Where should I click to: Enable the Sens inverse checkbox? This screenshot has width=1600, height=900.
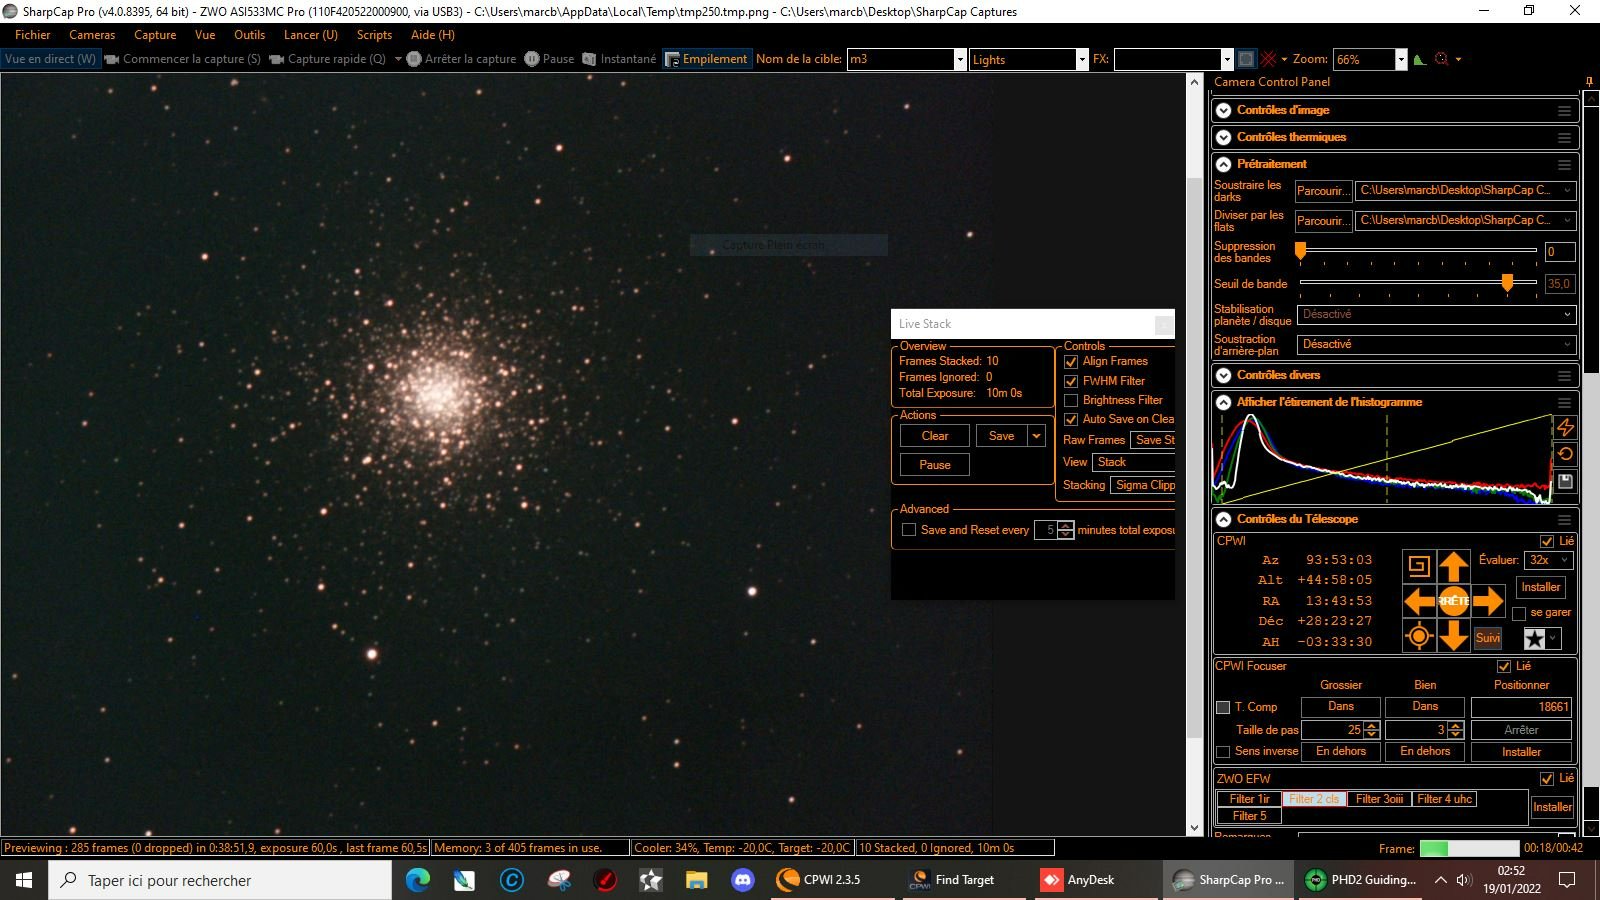tap(1223, 752)
